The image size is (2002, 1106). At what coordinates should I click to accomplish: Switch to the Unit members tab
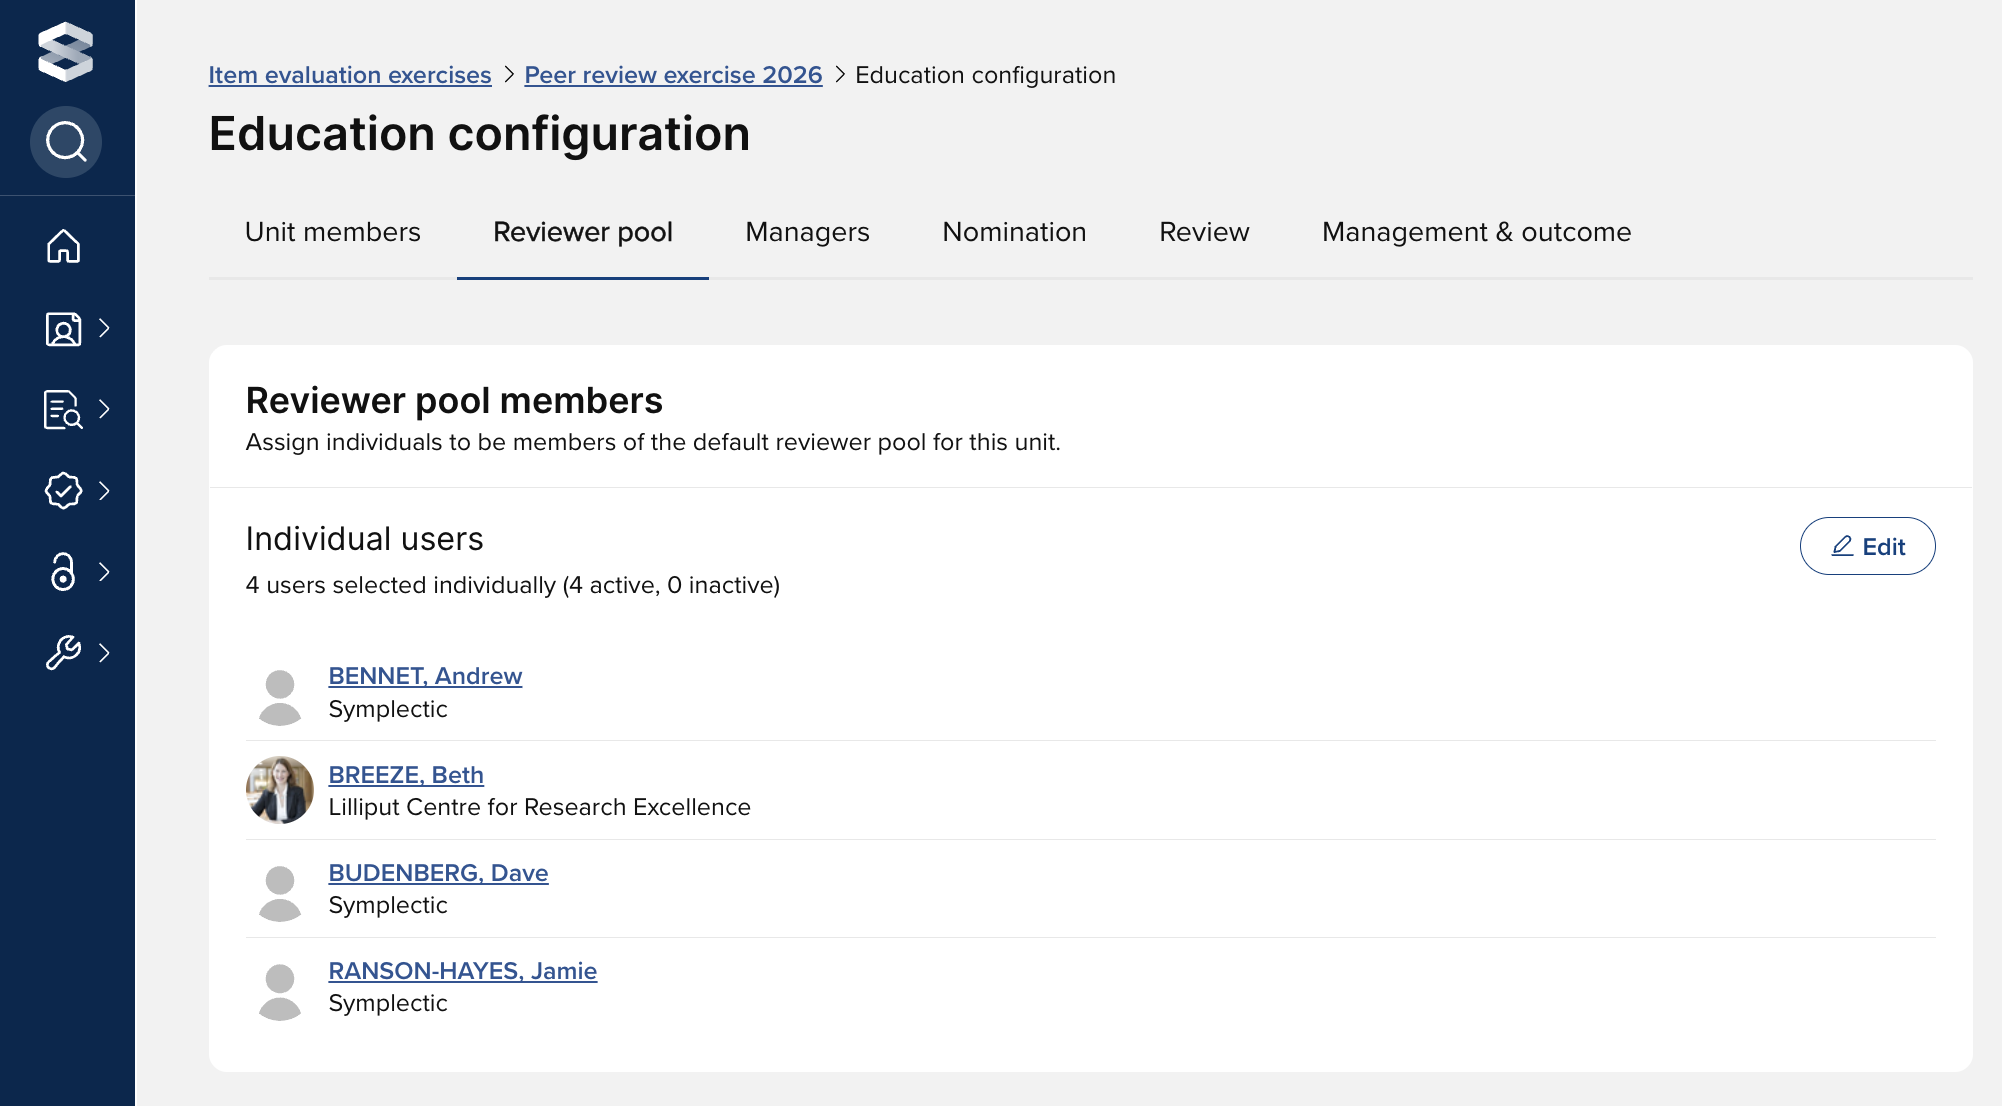[x=333, y=232]
